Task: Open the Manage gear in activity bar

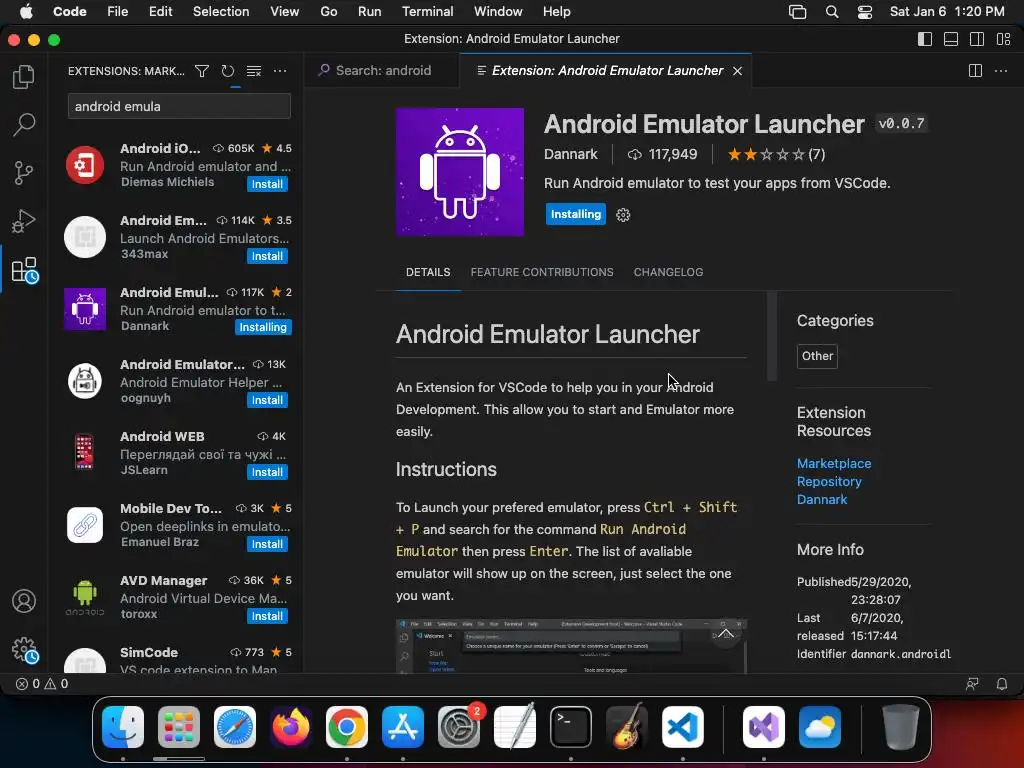Action: coord(25,650)
